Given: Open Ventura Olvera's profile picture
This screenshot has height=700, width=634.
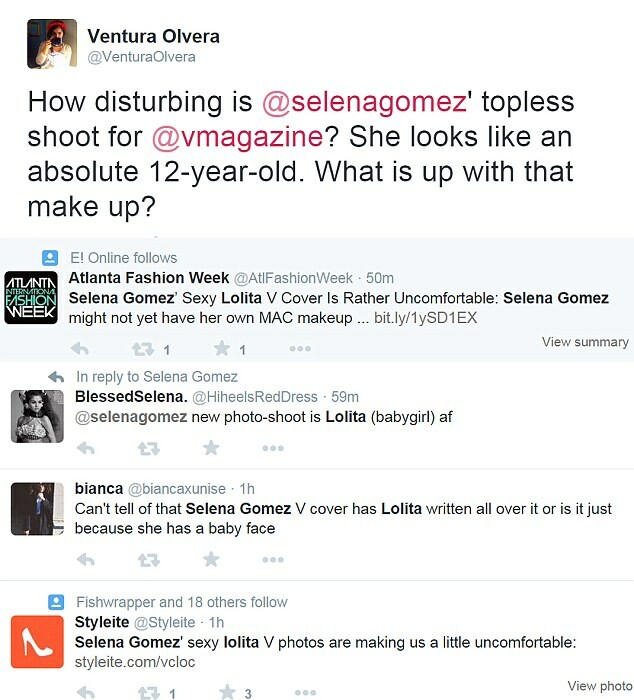Looking at the screenshot, I should click(x=52, y=44).
